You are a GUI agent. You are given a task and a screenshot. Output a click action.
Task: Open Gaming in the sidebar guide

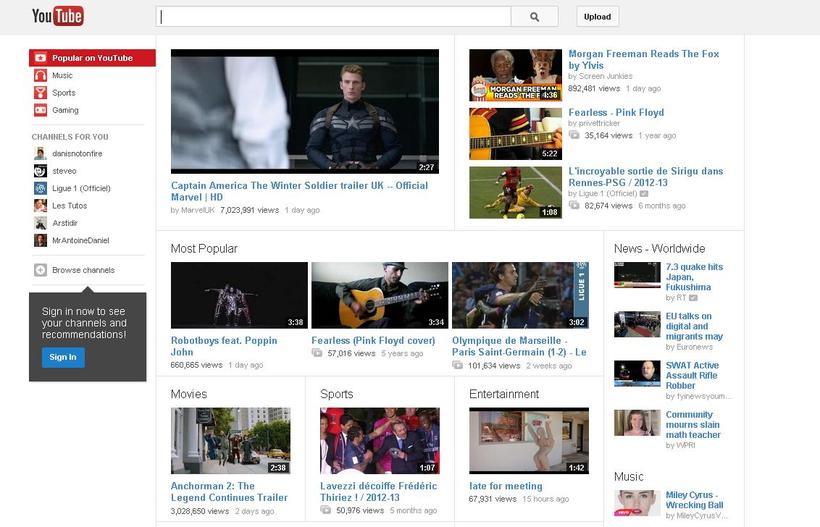[65, 110]
